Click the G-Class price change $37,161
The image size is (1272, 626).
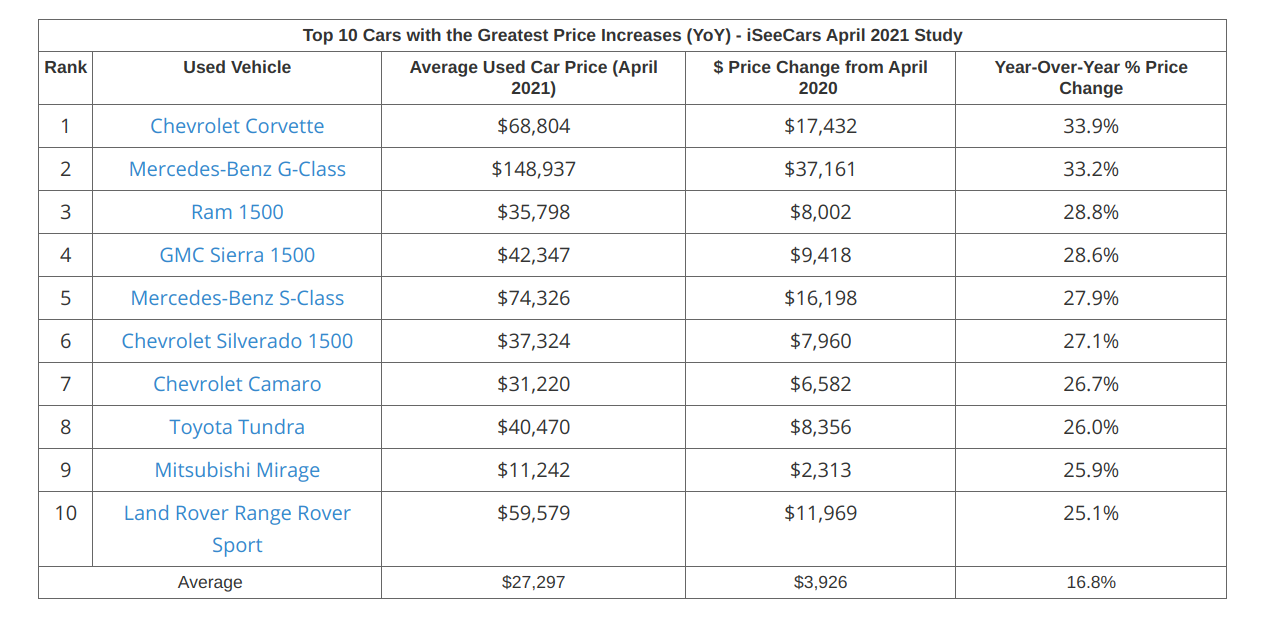820,169
